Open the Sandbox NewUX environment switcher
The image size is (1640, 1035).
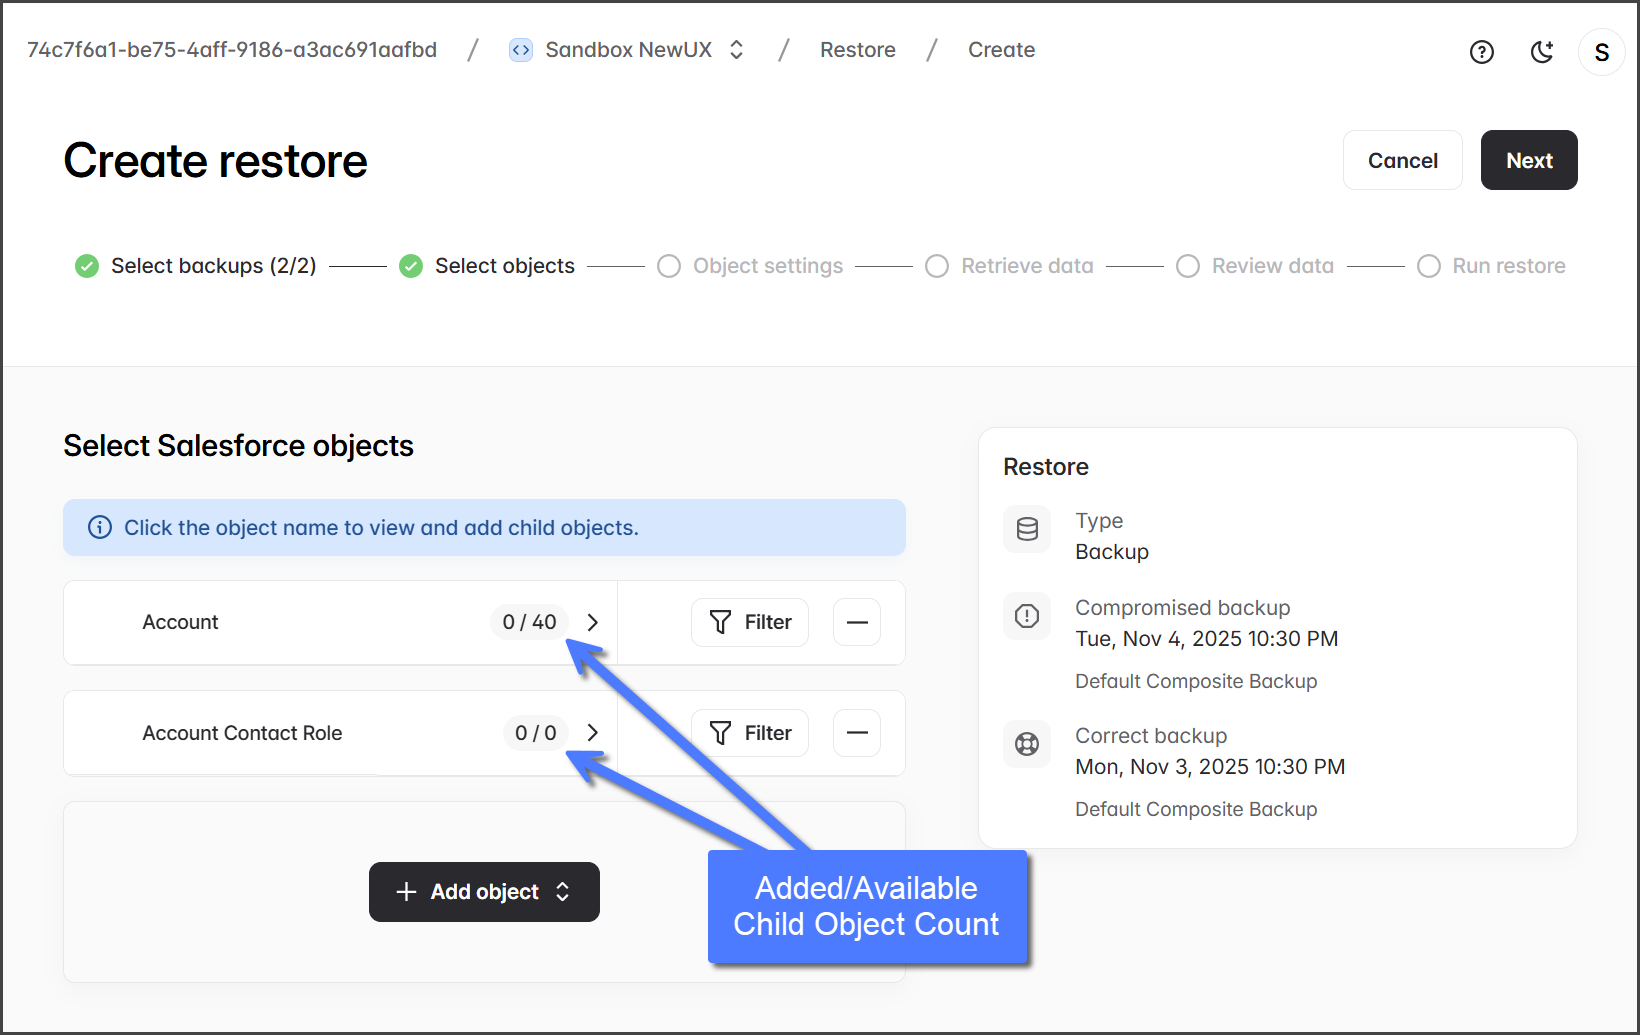click(627, 50)
